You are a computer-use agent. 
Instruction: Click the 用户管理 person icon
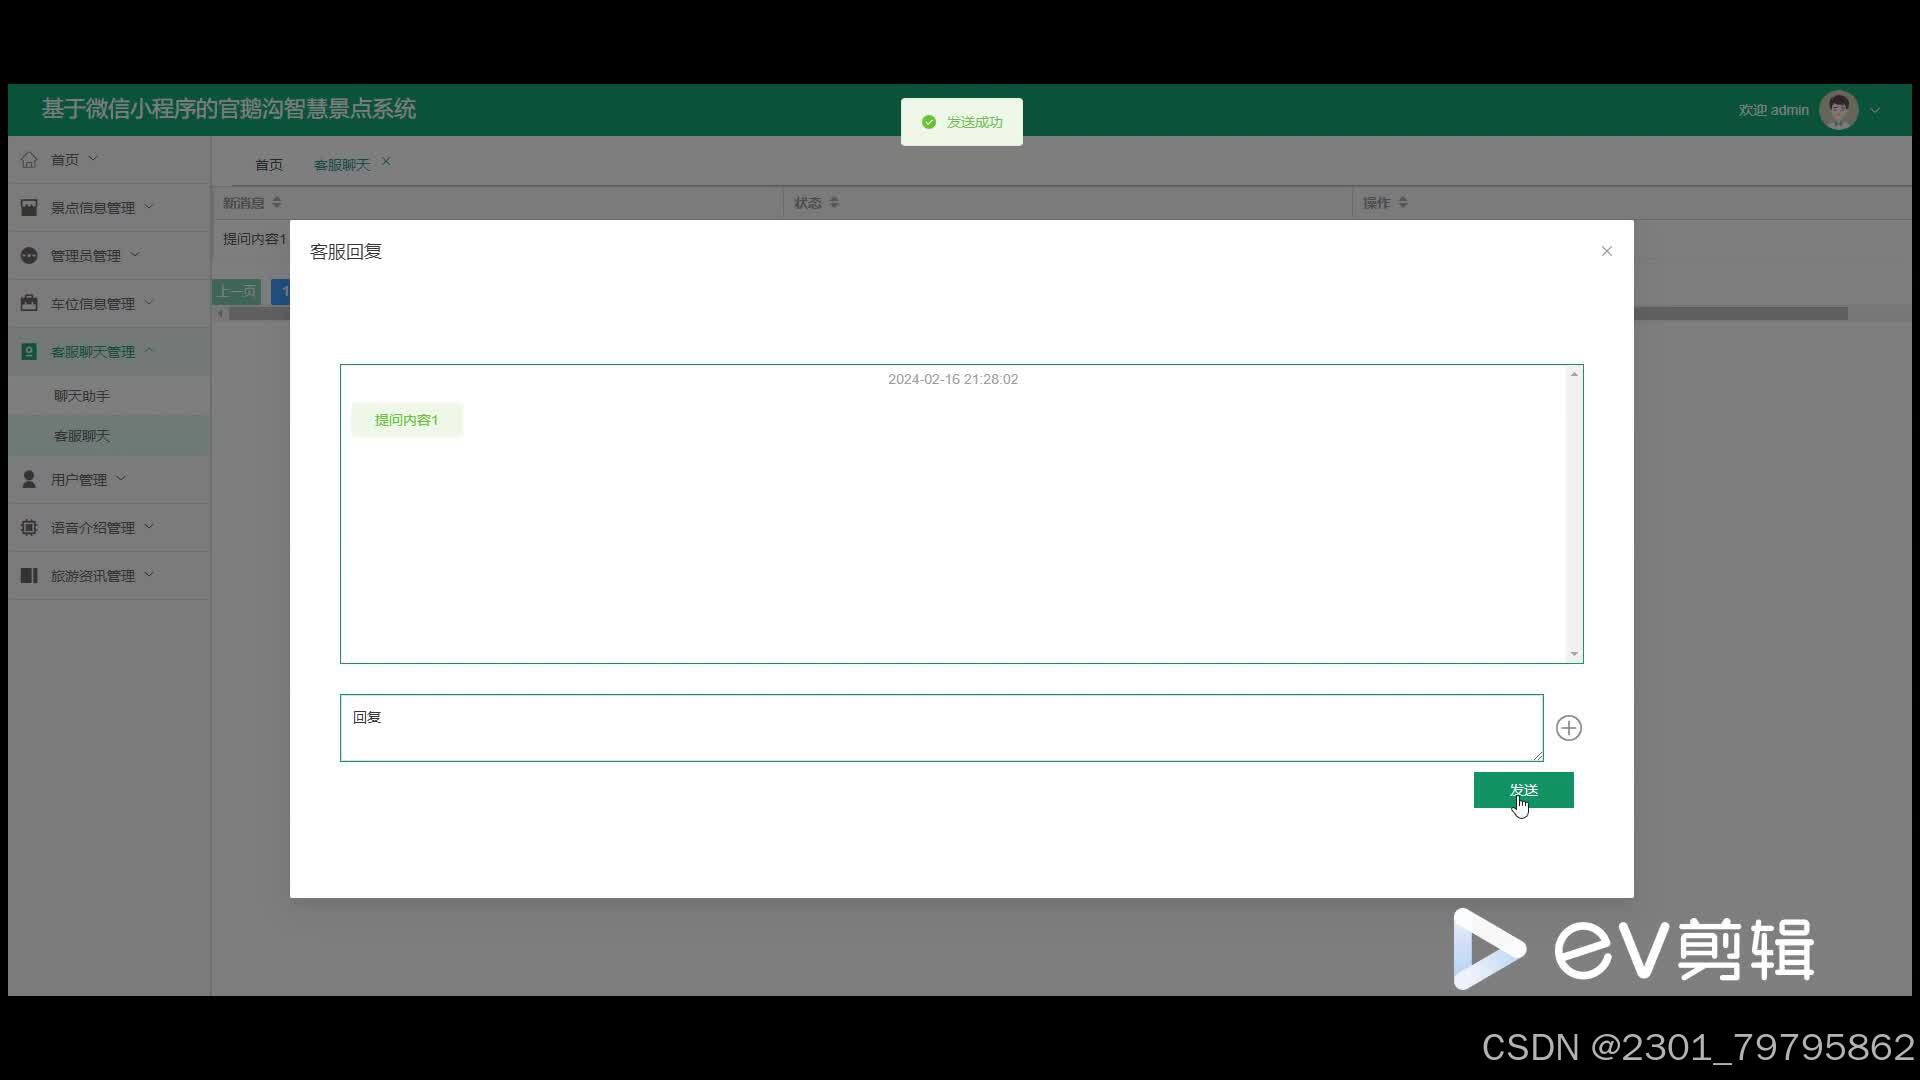(29, 480)
